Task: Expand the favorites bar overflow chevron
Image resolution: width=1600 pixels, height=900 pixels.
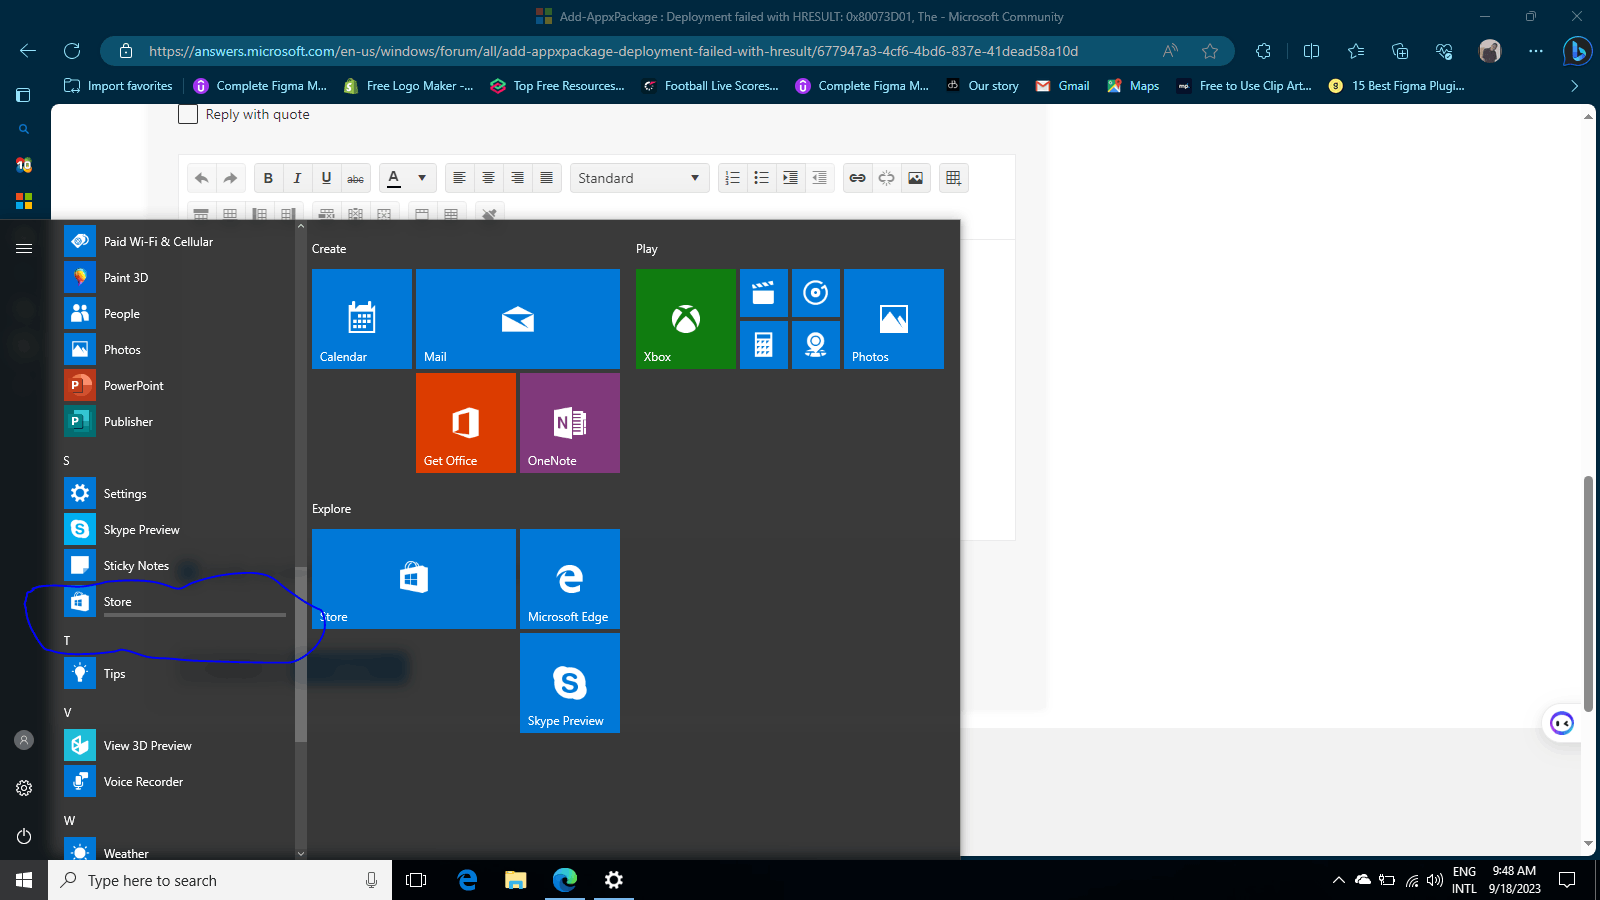Action: tap(1574, 86)
